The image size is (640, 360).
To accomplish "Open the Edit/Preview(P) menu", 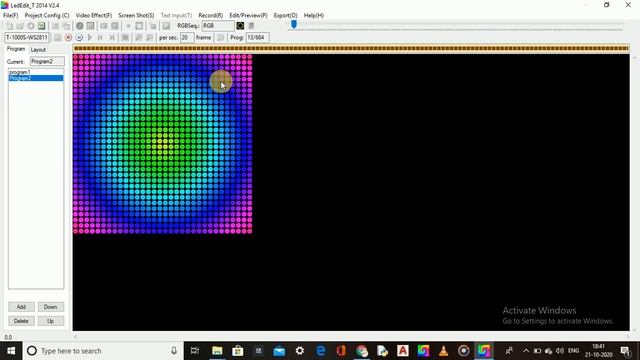I will coord(248,15).
